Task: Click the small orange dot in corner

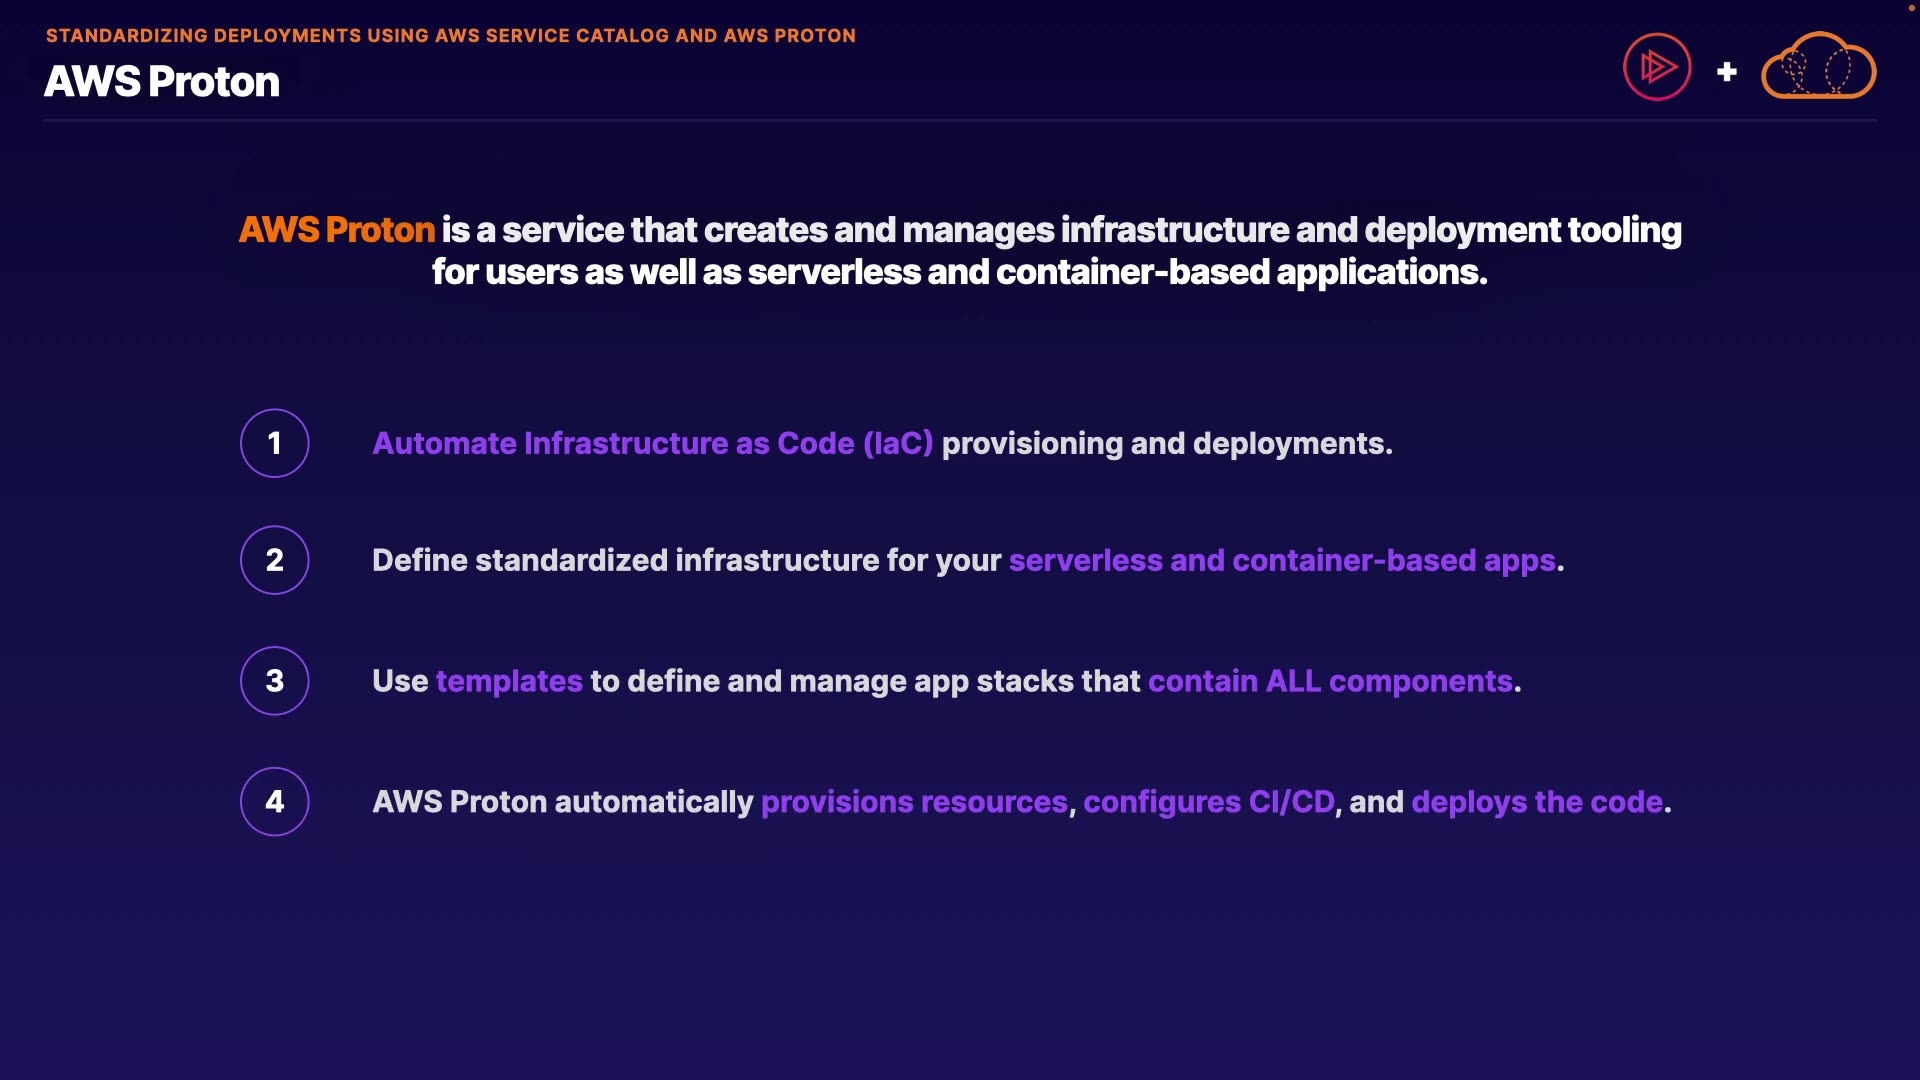Action: pyautogui.click(x=1911, y=7)
